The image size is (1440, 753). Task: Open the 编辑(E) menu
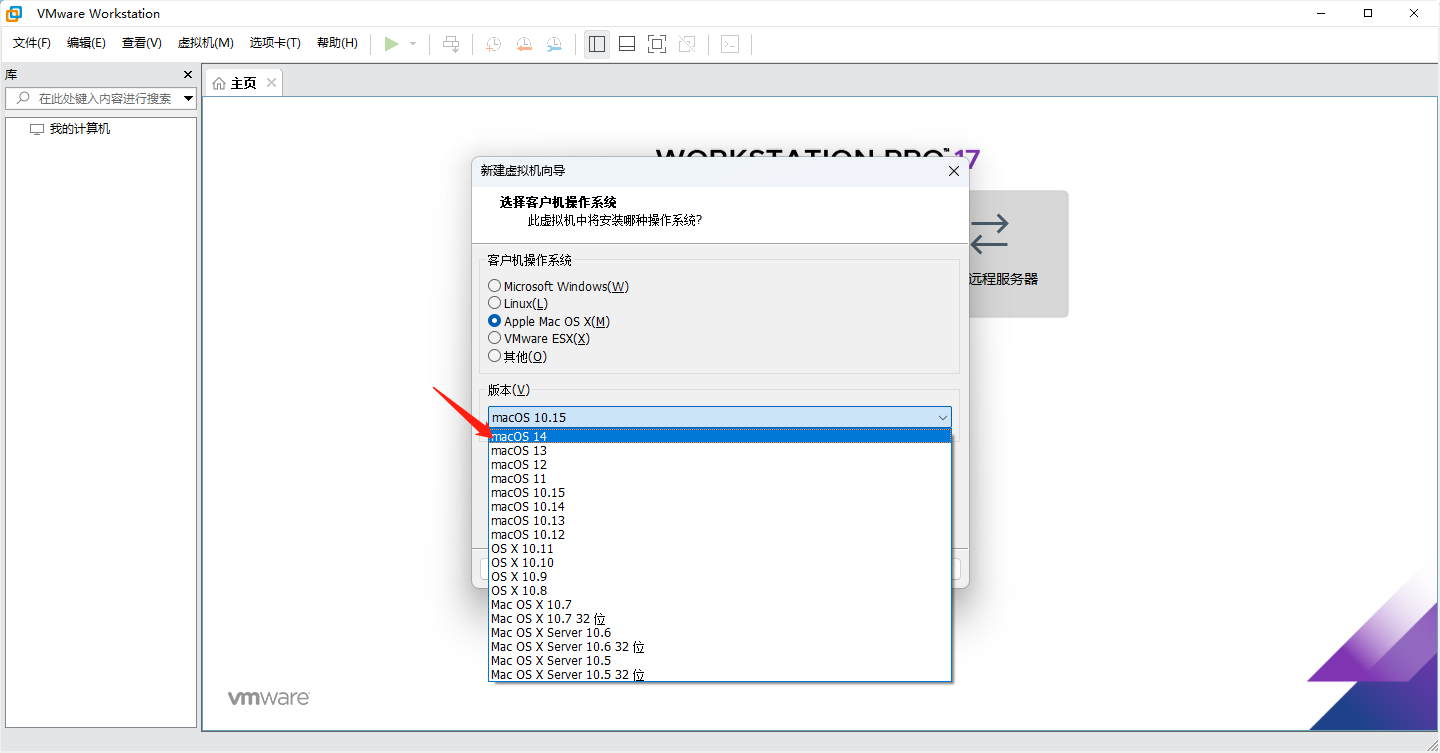point(86,43)
